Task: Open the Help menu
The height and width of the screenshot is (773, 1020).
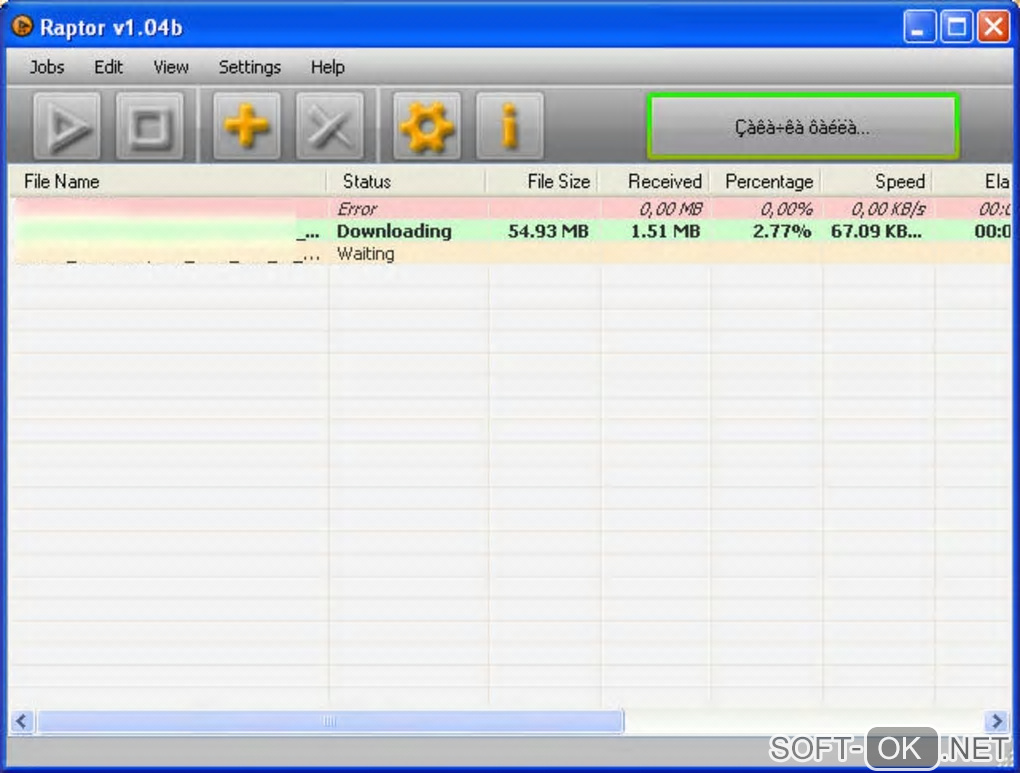Action: tap(327, 67)
